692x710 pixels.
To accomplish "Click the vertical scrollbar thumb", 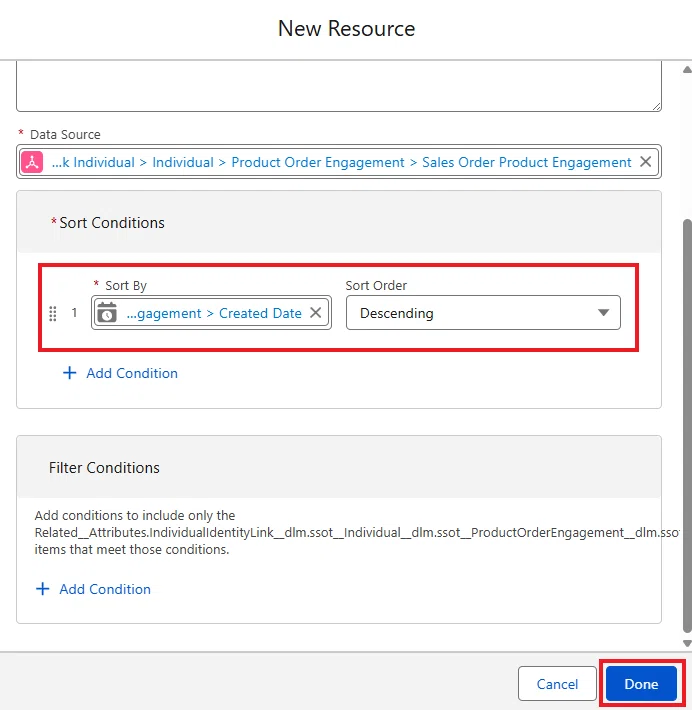I will 687,426.
